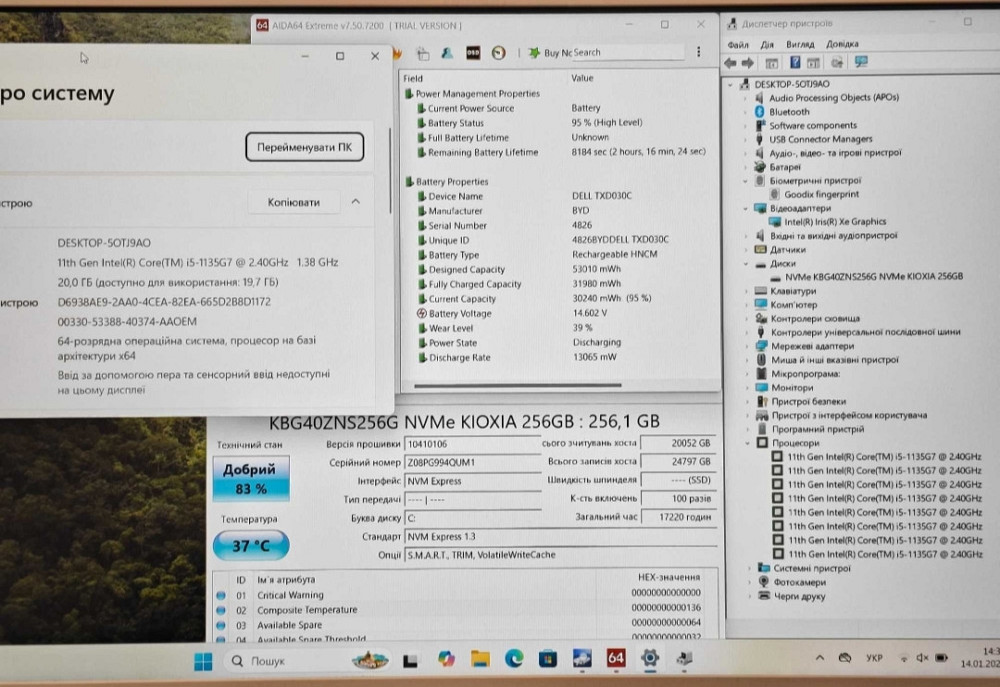The image size is (1000, 687).
Task: Click the muted volume icon in system tray
Action: click(923, 658)
